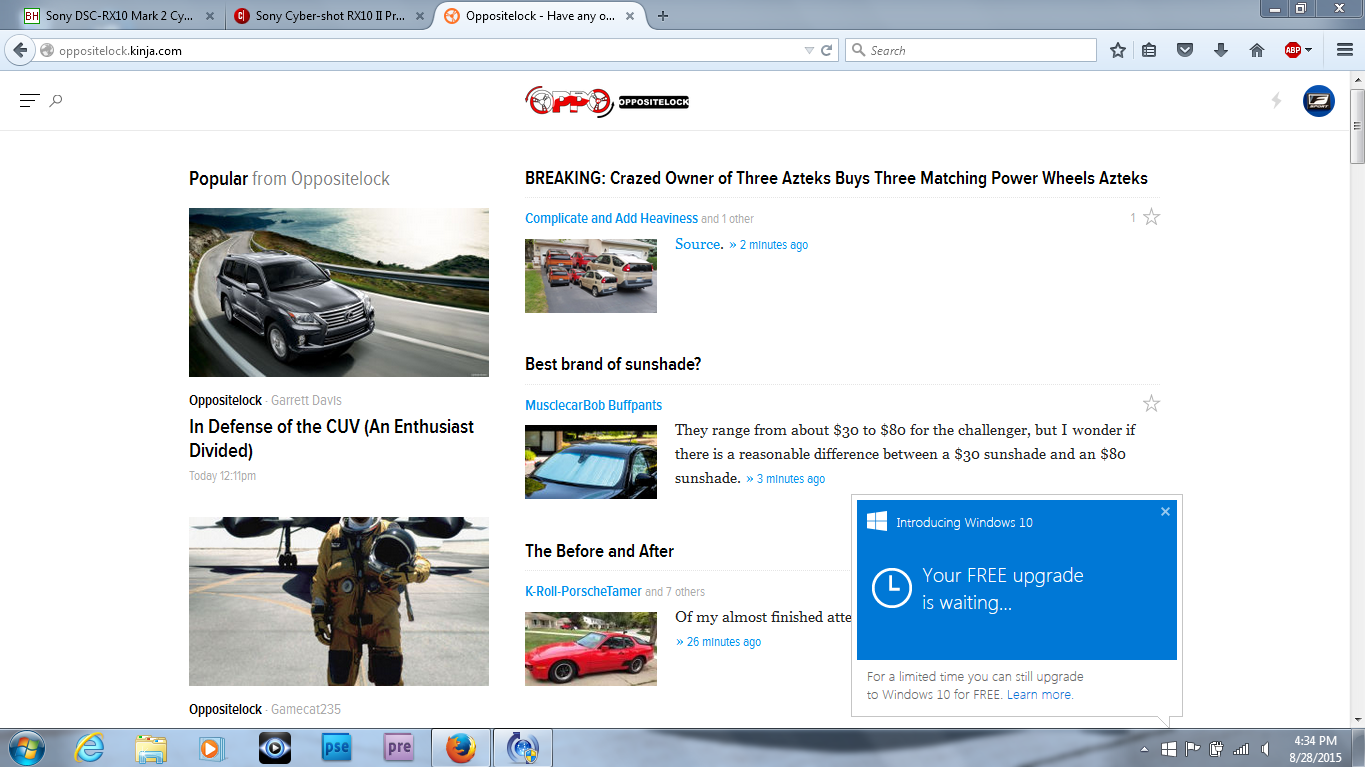Focus the Firefox Search input box

click(970, 50)
